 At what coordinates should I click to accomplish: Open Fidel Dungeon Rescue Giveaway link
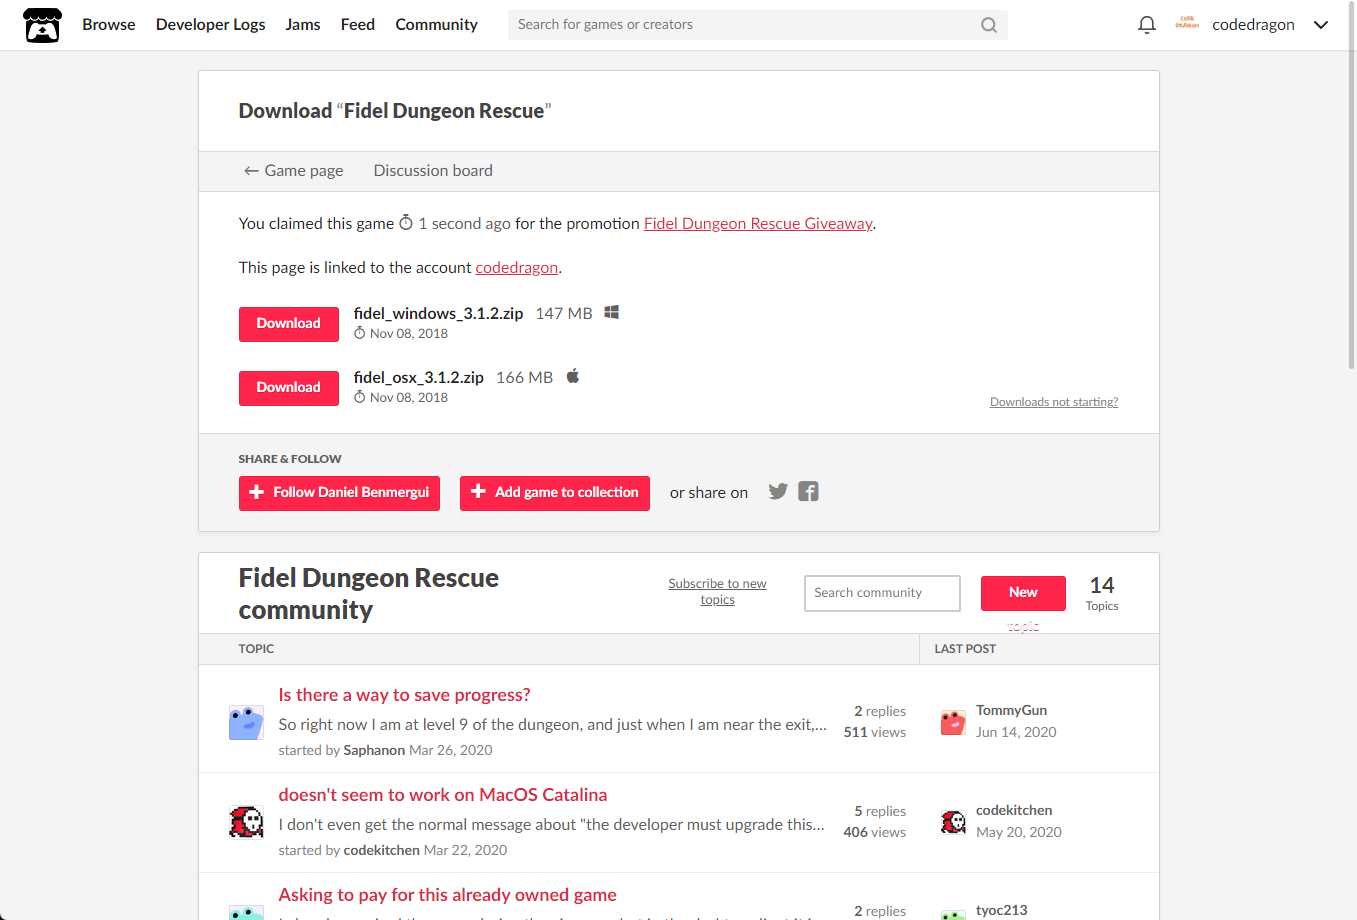coord(758,224)
